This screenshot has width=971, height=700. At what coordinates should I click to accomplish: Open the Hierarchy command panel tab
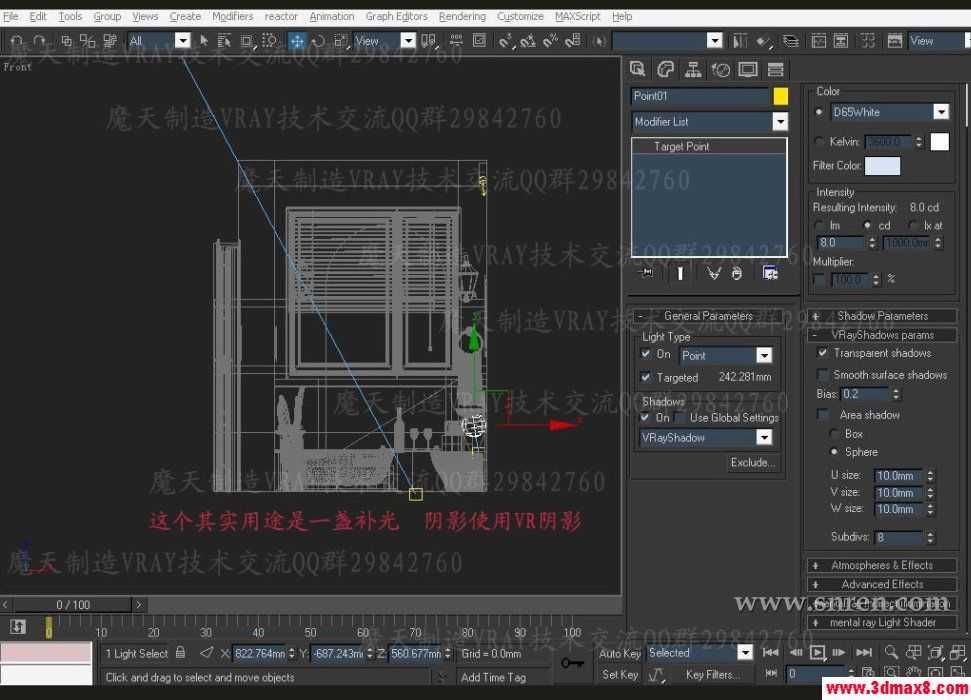point(693,69)
